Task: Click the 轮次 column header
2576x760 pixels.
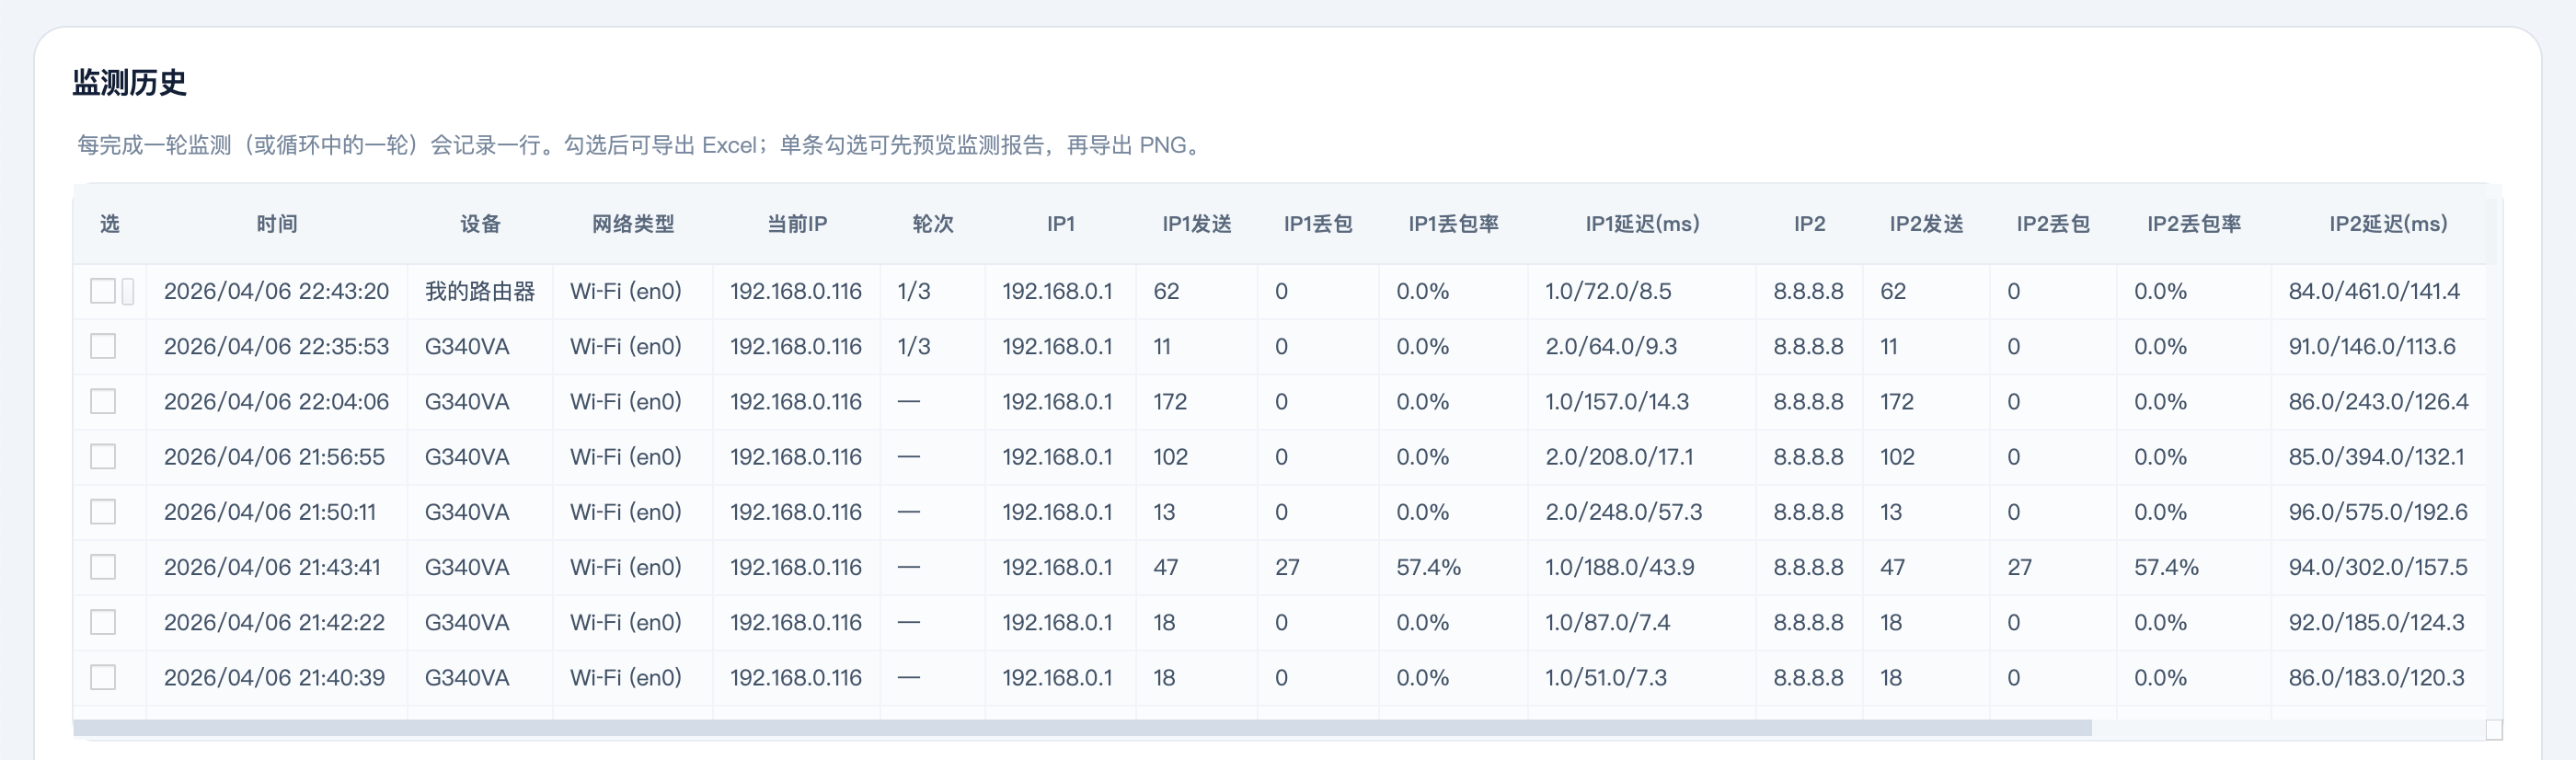Action: (x=933, y=224)
